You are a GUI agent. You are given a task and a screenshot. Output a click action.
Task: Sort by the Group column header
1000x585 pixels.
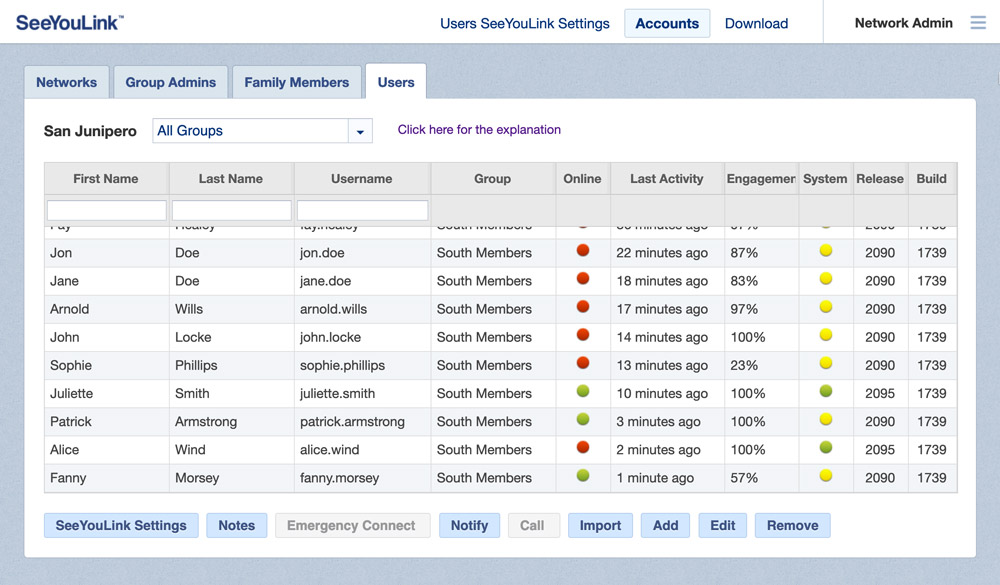coord(492,179)
